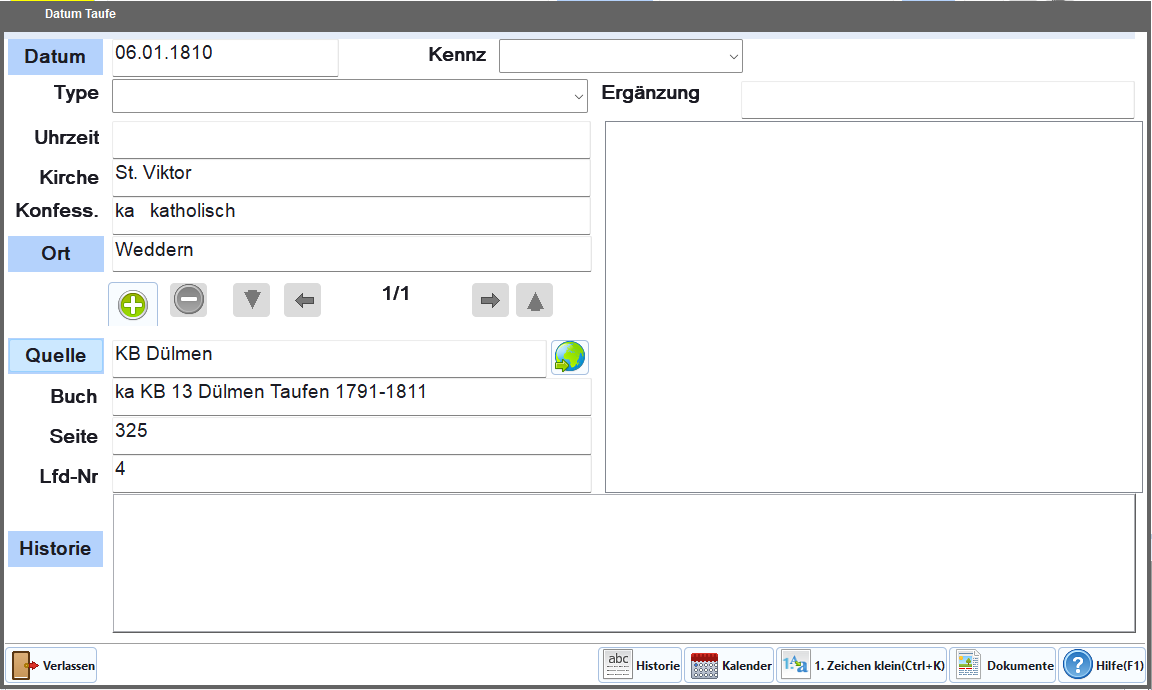The image size is (1152, 690).
Task: Click the Ort field Weddern
Action: click(351, 254)
